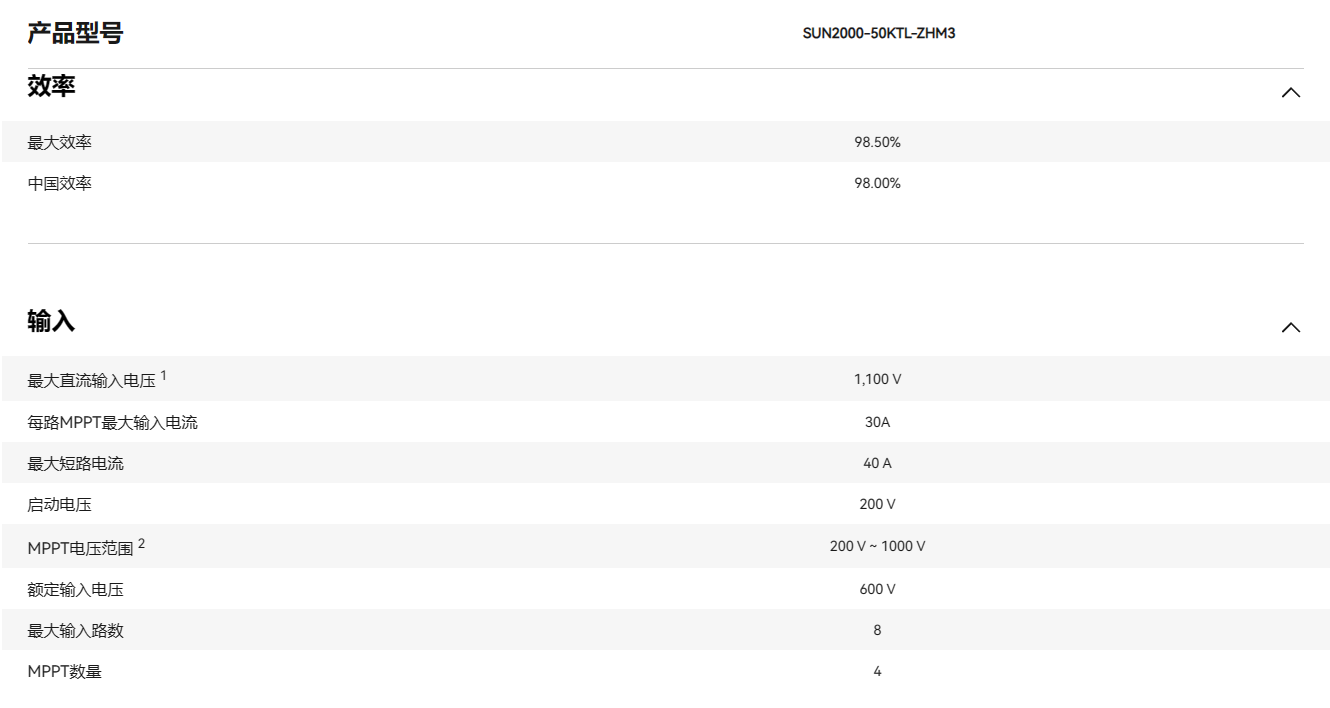Click the 最大效率 row label

60,143
